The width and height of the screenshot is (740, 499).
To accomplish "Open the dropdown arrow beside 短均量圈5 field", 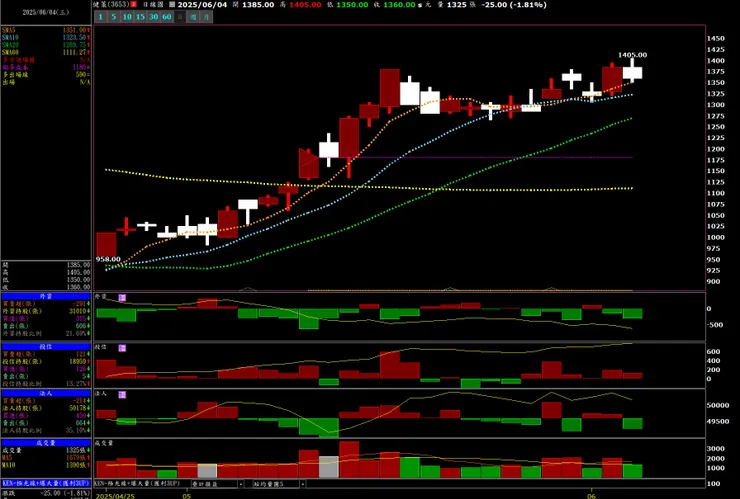I will (x=303, y=484).
